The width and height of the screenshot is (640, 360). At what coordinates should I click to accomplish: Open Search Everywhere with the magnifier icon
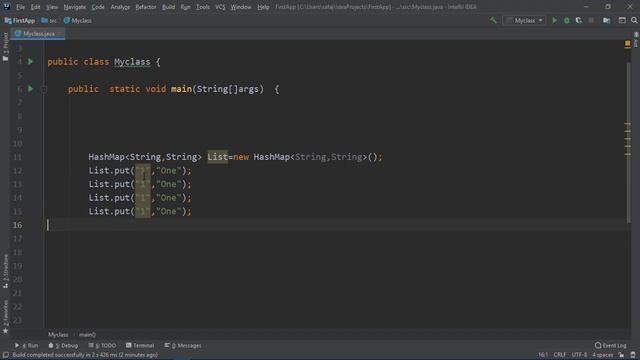[x=634, y=20]
